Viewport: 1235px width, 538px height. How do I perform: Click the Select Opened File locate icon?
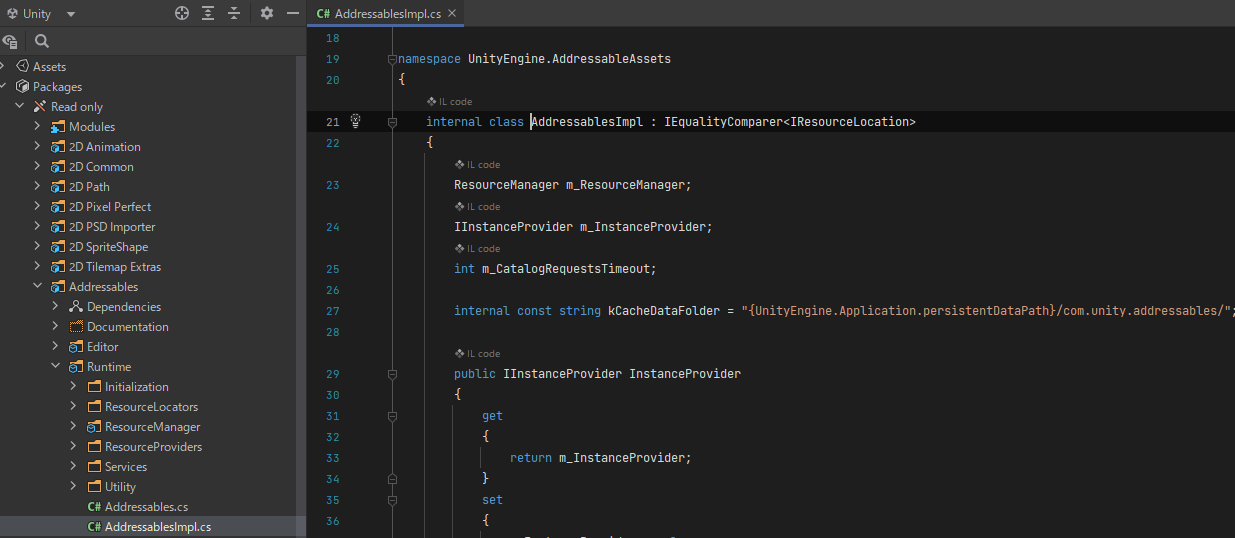[182, 13]
